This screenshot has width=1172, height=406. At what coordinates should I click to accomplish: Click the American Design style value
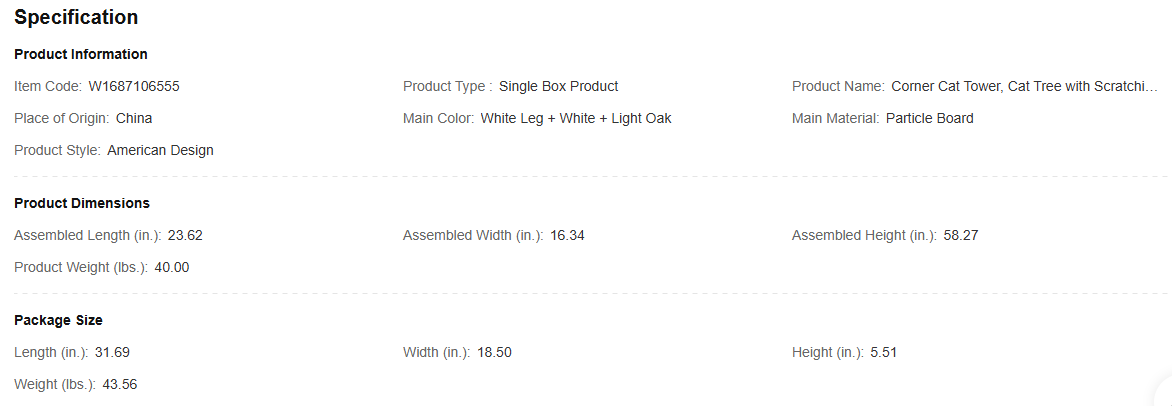(x=160, y=150)
